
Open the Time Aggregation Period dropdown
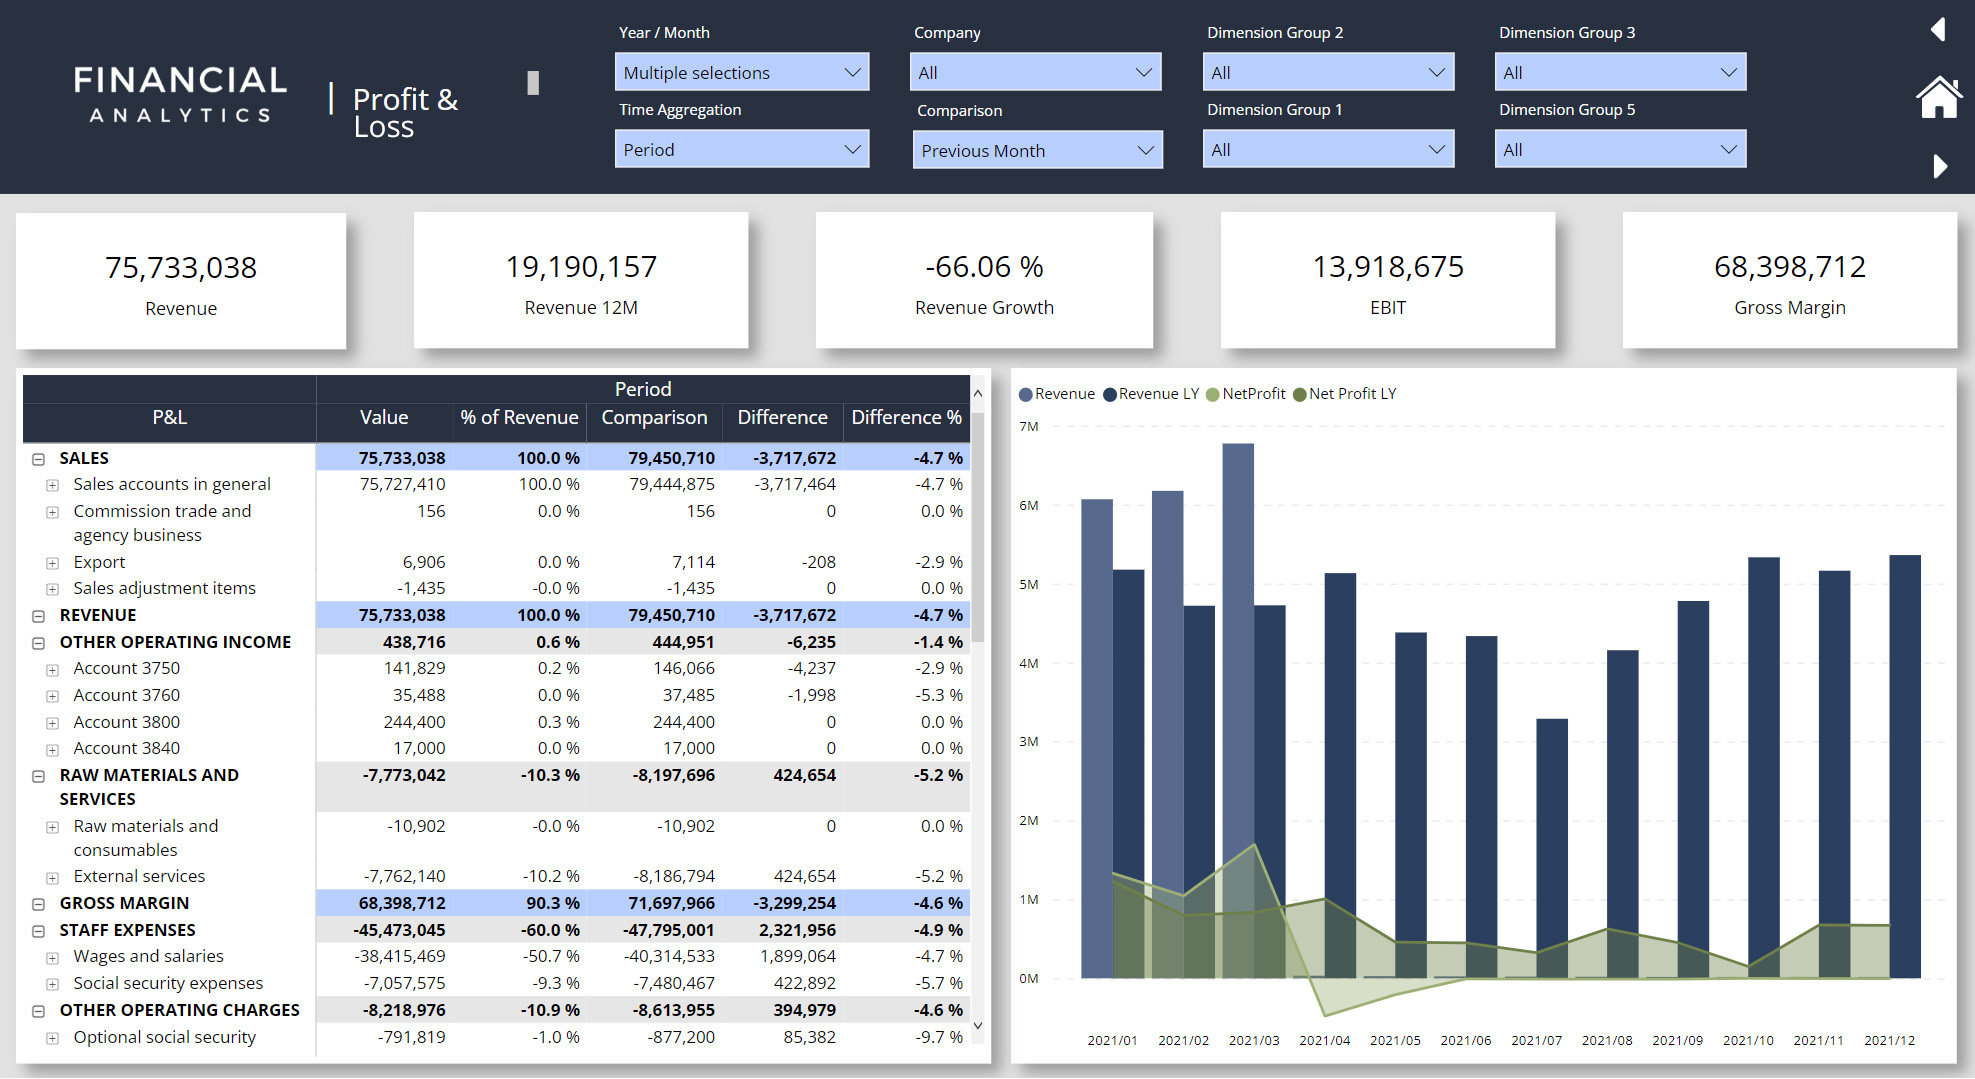tap(741, 150)
